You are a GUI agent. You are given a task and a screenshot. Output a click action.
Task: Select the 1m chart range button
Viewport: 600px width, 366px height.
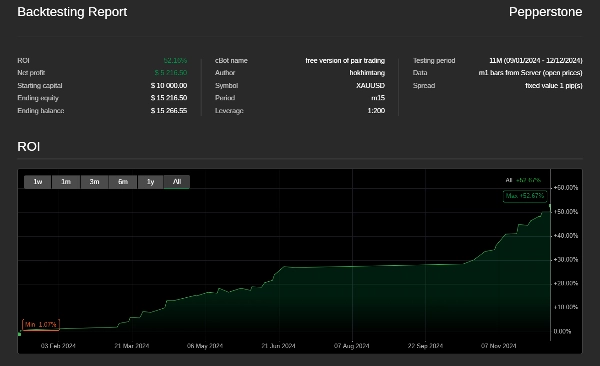click(66, 182)
